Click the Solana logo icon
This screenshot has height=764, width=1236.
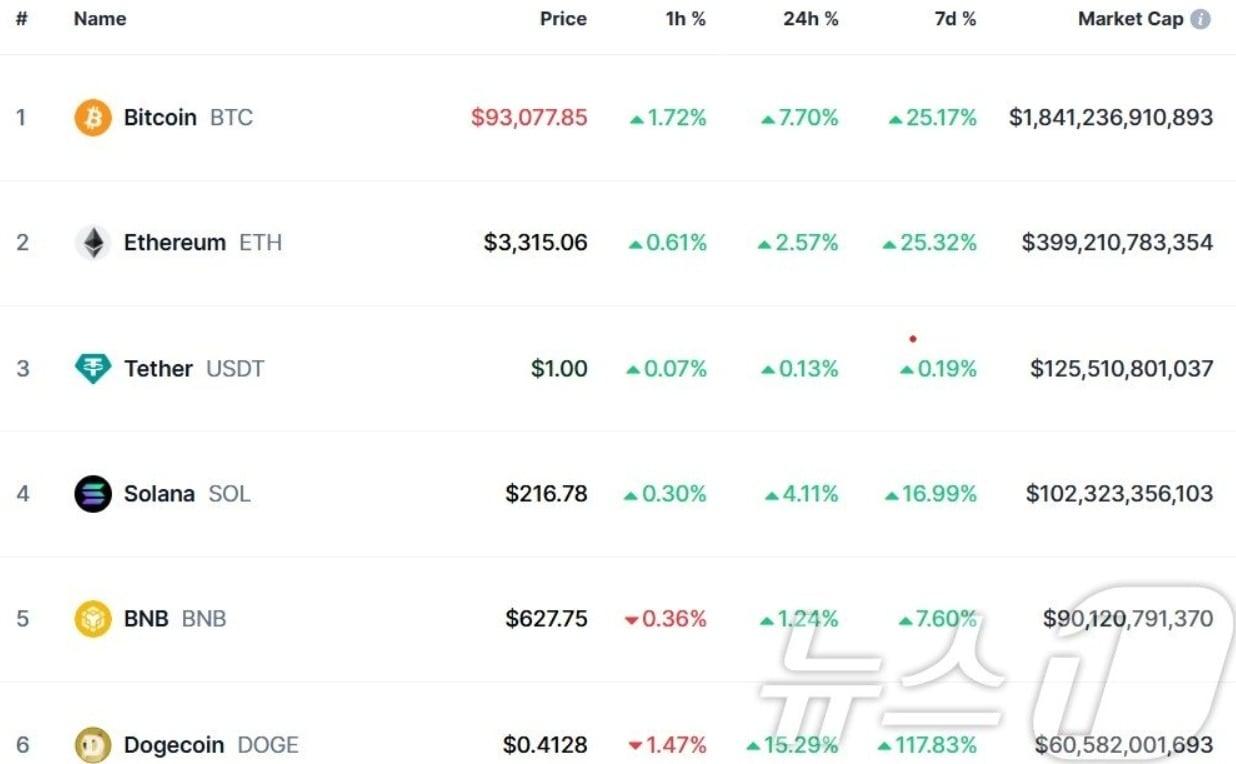[93, 494]
